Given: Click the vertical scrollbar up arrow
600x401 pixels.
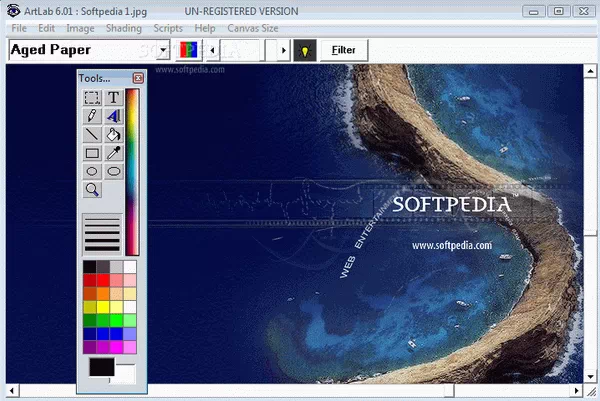Looking at the screenshot, I should 590,71.
